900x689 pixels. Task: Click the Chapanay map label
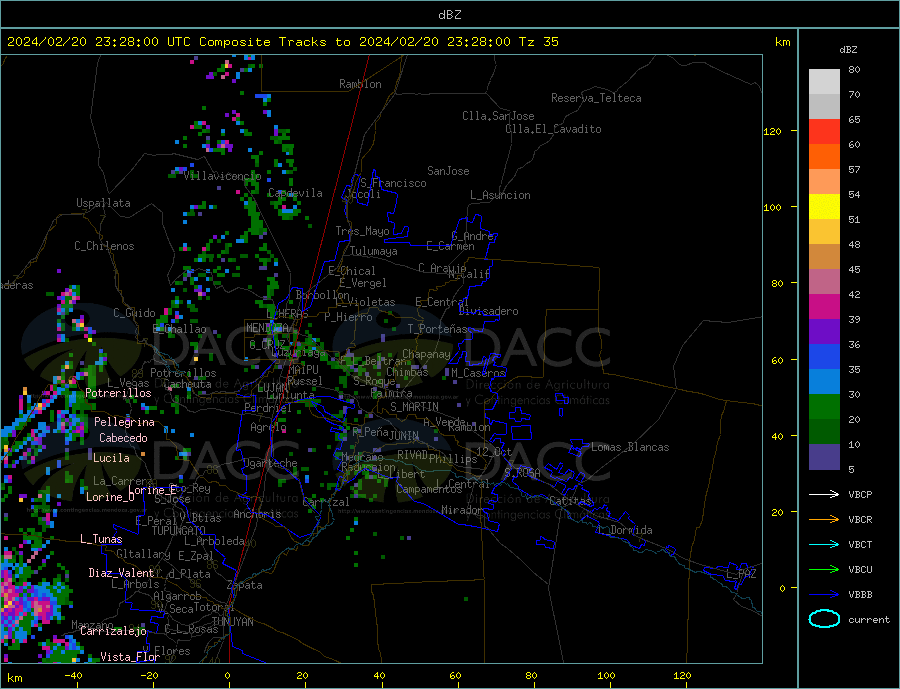(x=426, y=354)
